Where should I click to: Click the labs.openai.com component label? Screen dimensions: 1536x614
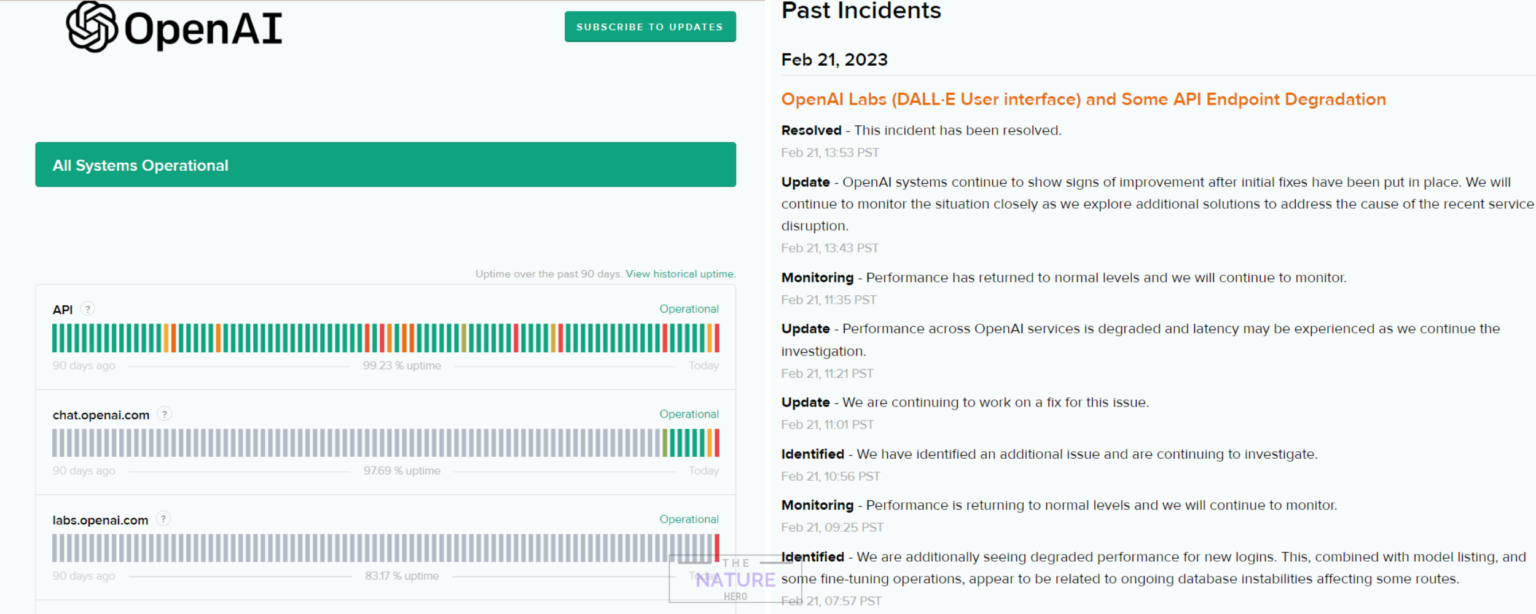(100, 520)
